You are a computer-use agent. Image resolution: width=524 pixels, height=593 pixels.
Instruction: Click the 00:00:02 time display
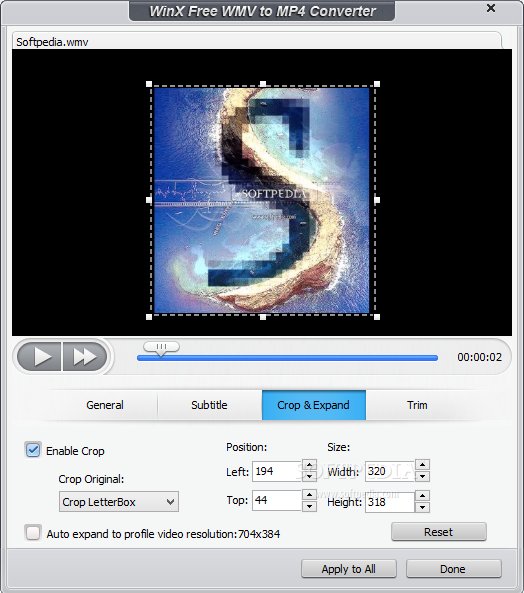point(479,357)
